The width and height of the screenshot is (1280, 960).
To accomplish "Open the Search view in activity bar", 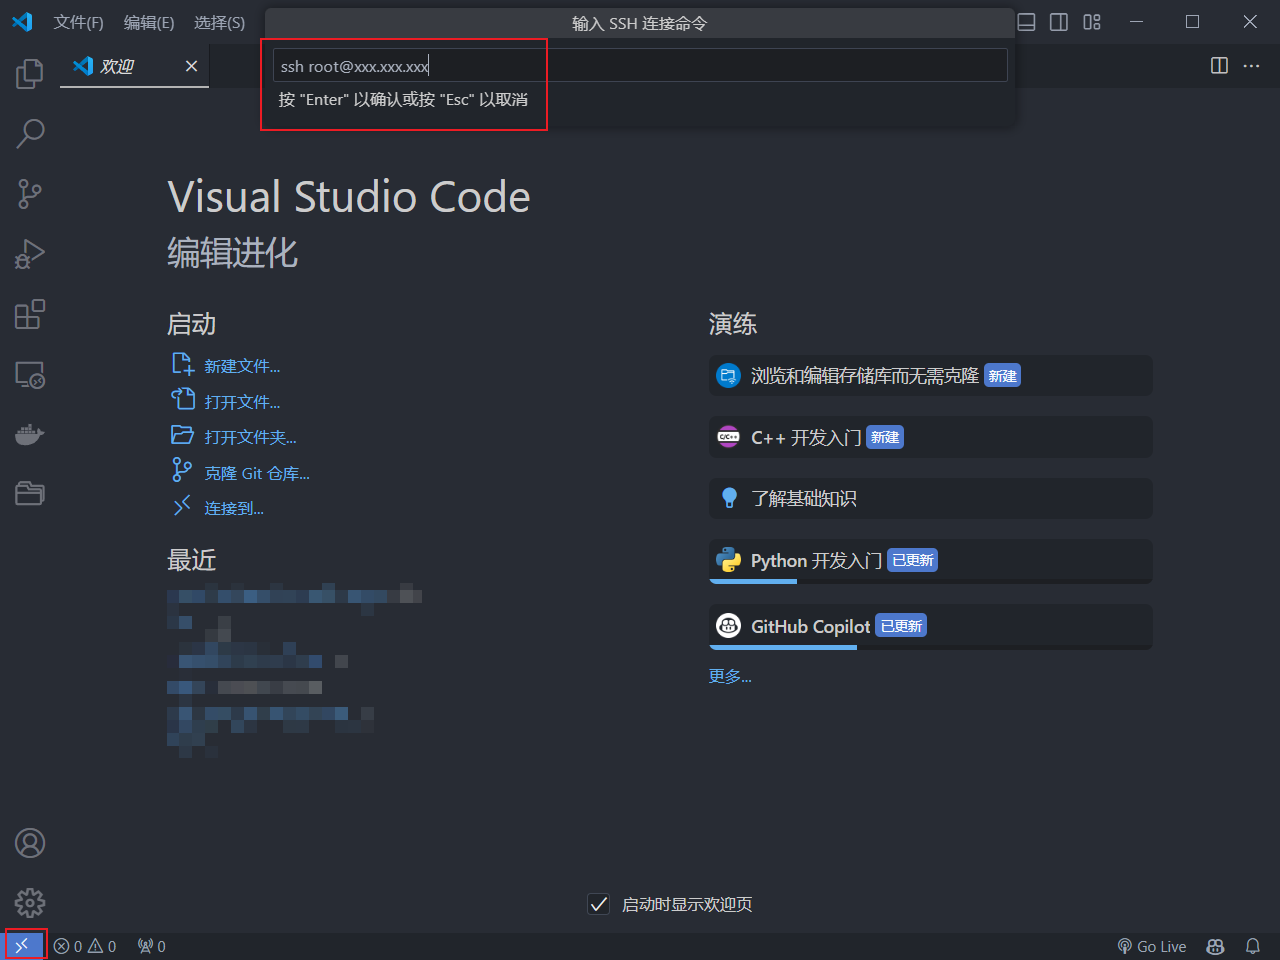I will [30, 133].
